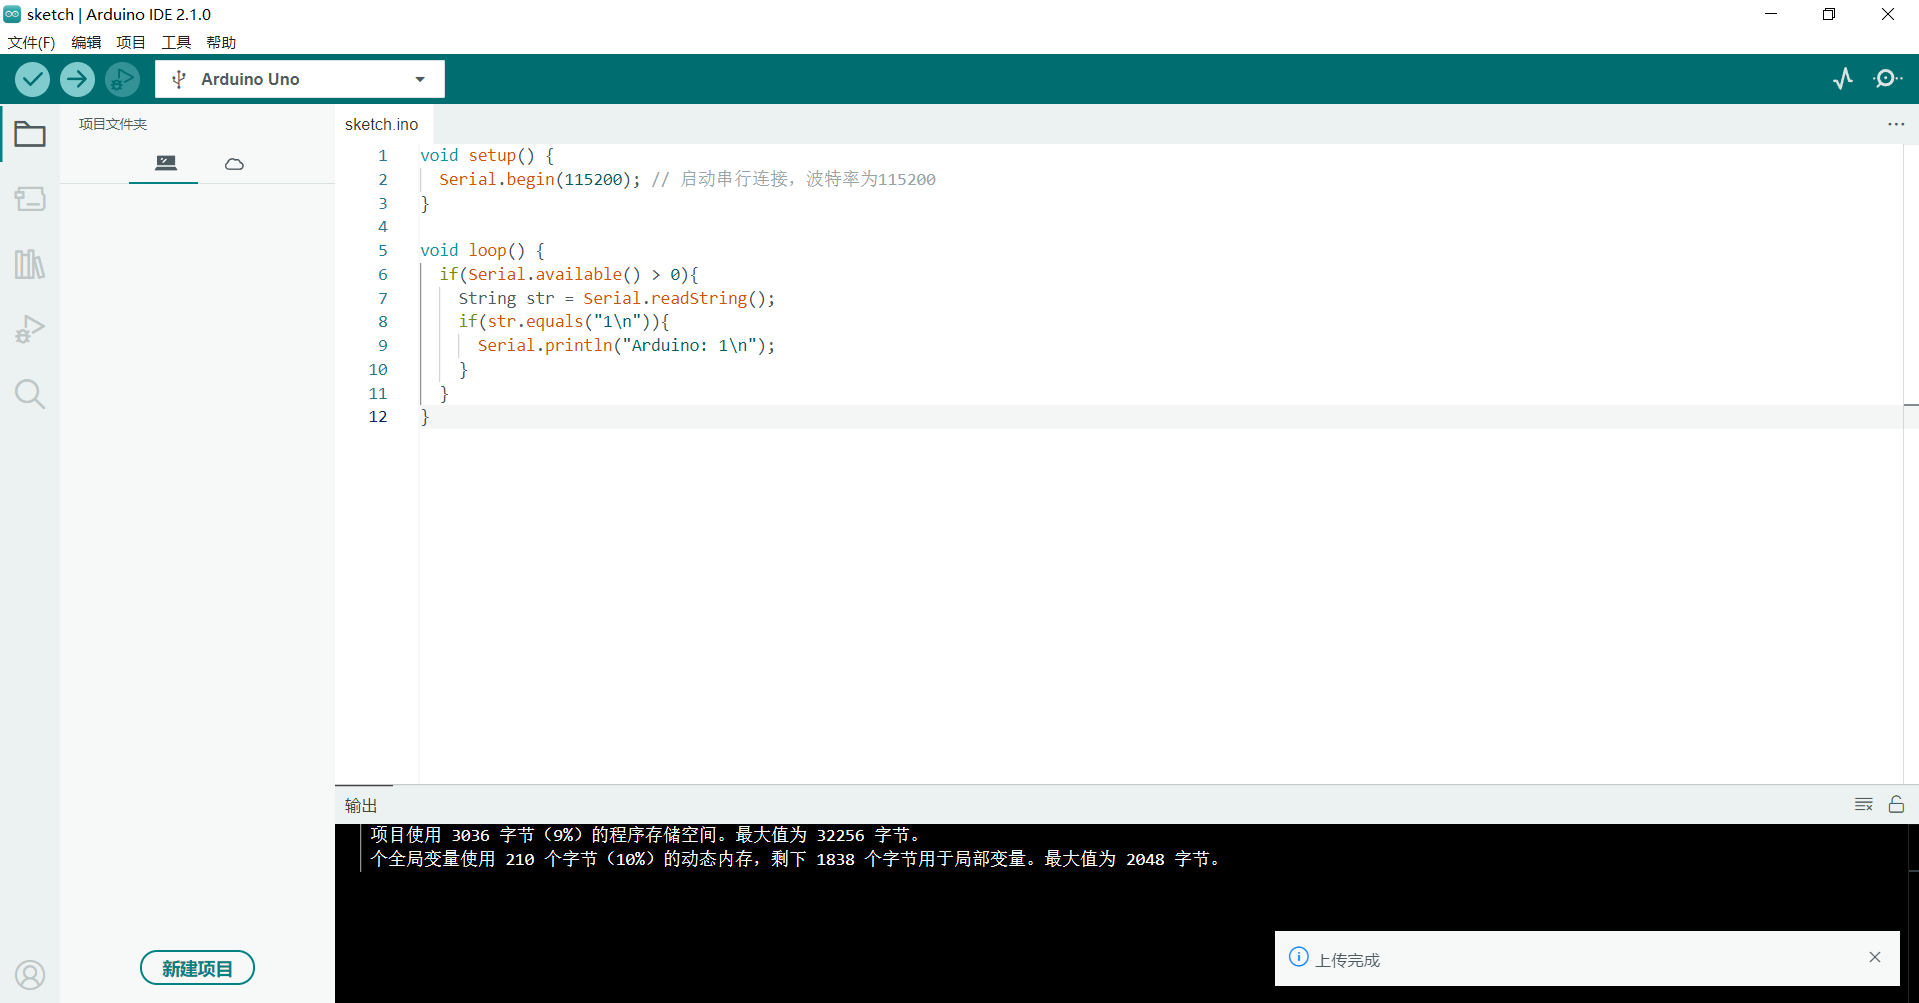Open Boards Manager from the sidebar
The height and width of the screenshot is (1003, 1919).
tap(30, 199)
